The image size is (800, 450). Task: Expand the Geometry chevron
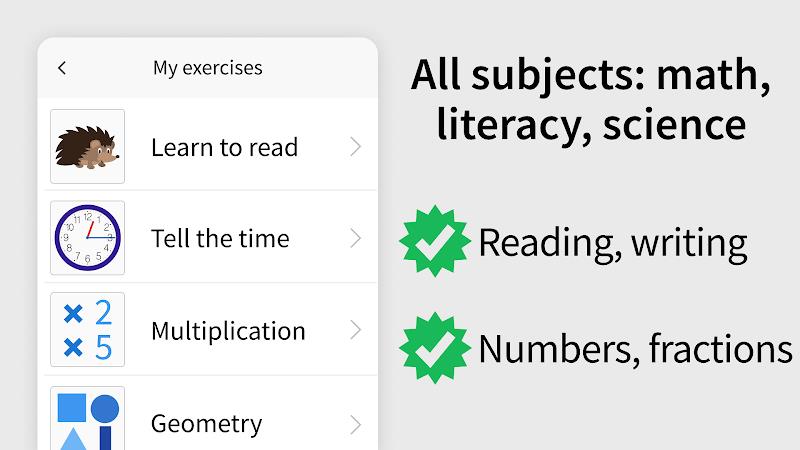pos(356,424)
